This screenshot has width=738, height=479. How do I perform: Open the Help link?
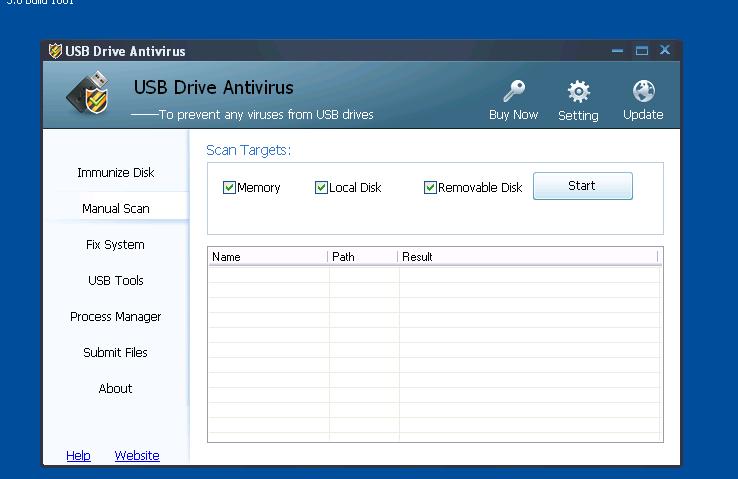tap(78, 455)
